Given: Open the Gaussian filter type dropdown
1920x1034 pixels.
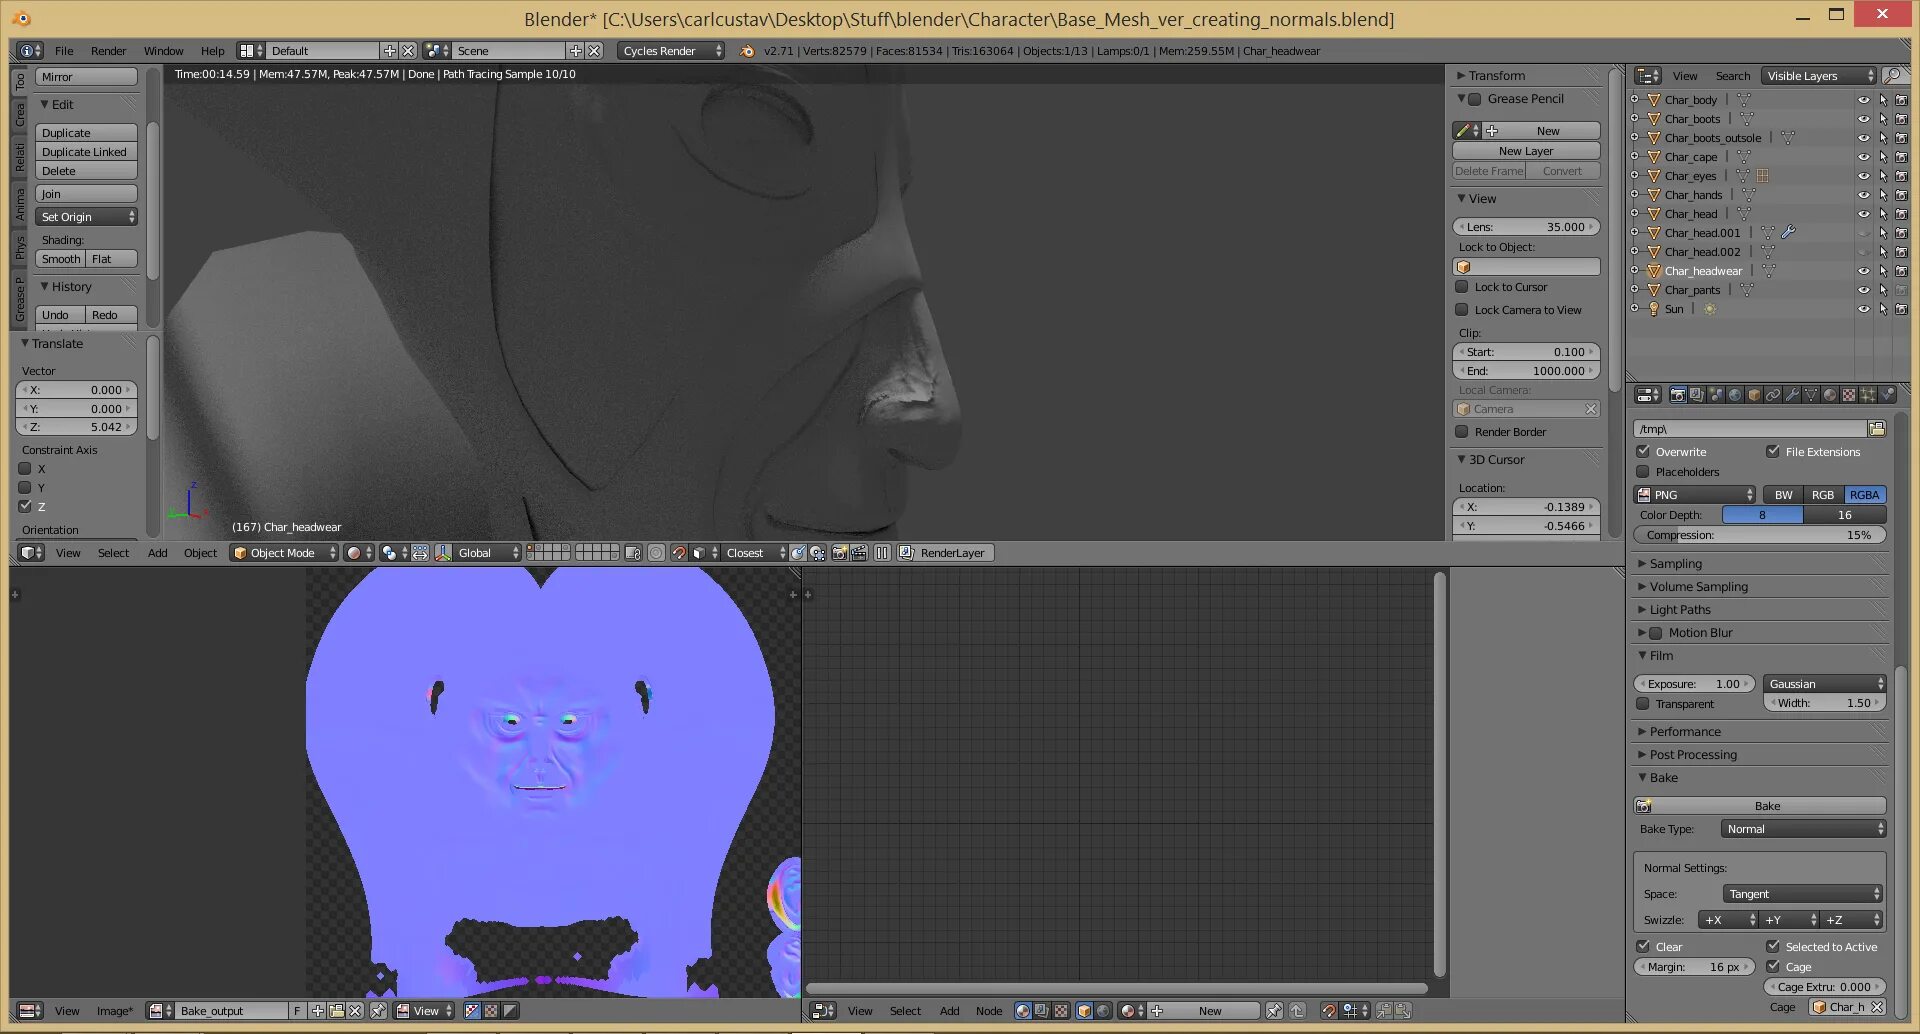Looking at the screenshot, I should point(1825,684).
